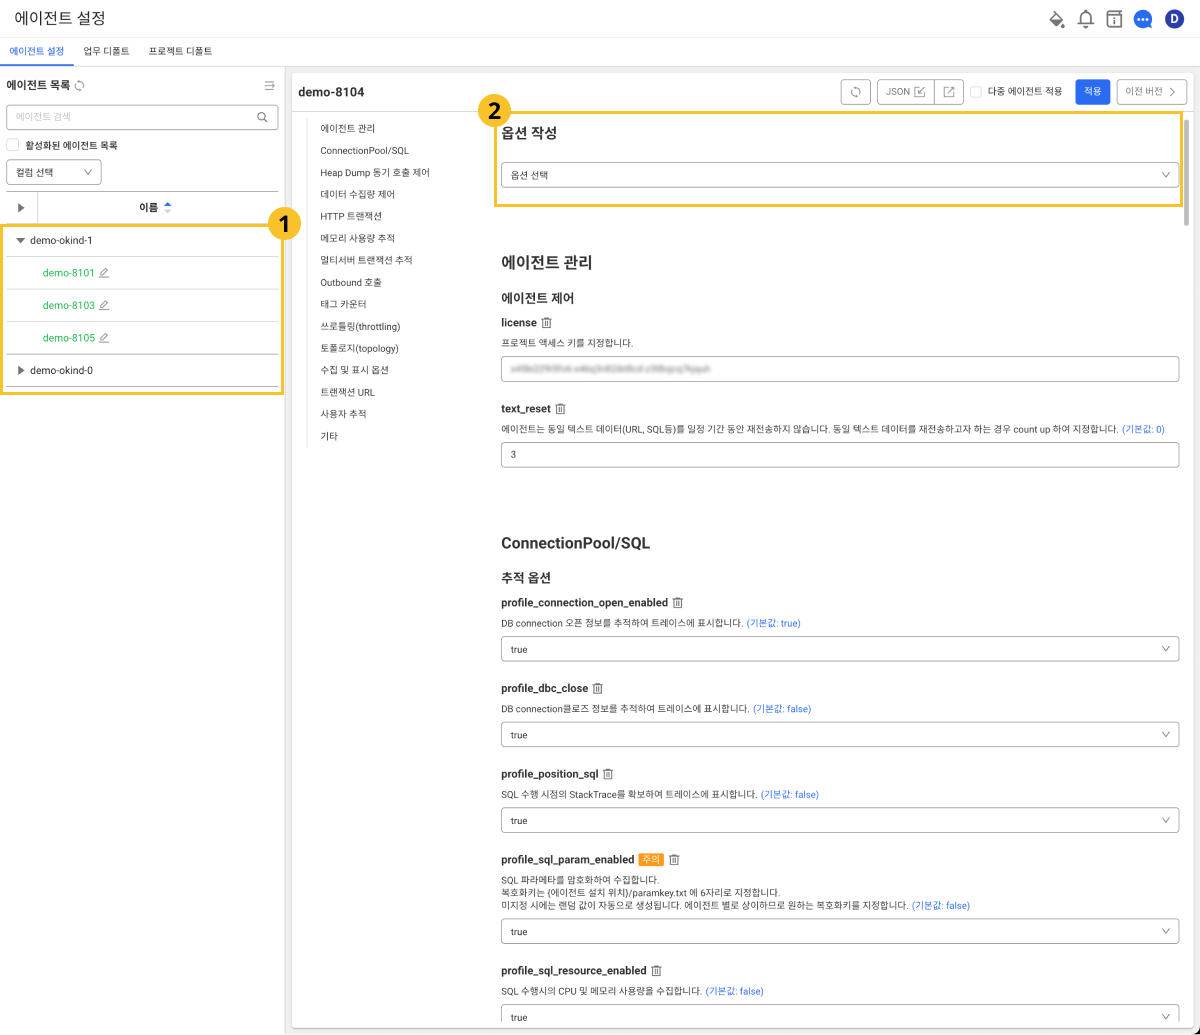This screenshot has height=1035, width=1200.
Task: Jump to 사용자 추적 section
Action: tap(343, 414)
